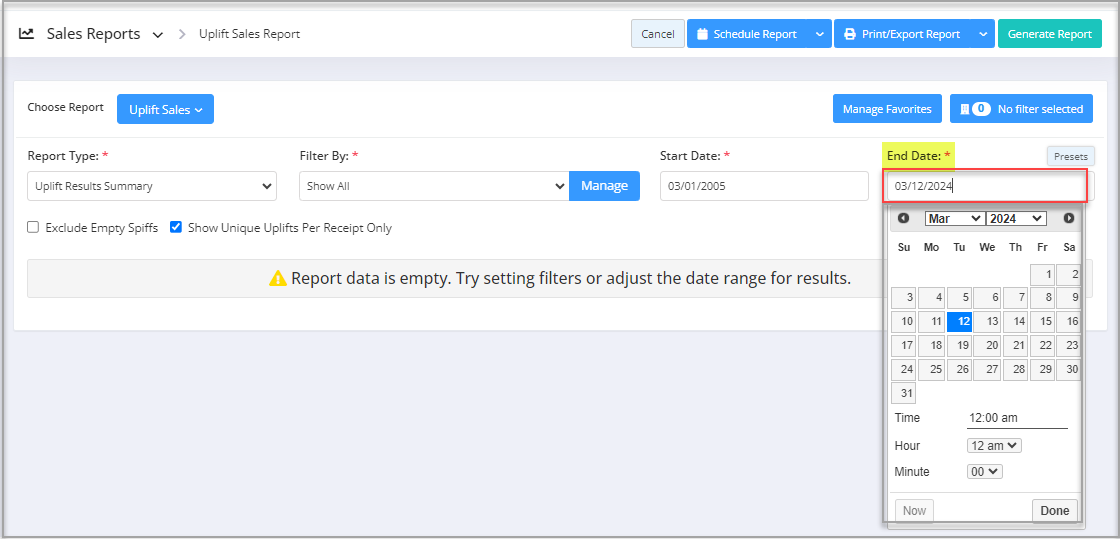Click printer icon on Print/Export Report

click(849, 34)
